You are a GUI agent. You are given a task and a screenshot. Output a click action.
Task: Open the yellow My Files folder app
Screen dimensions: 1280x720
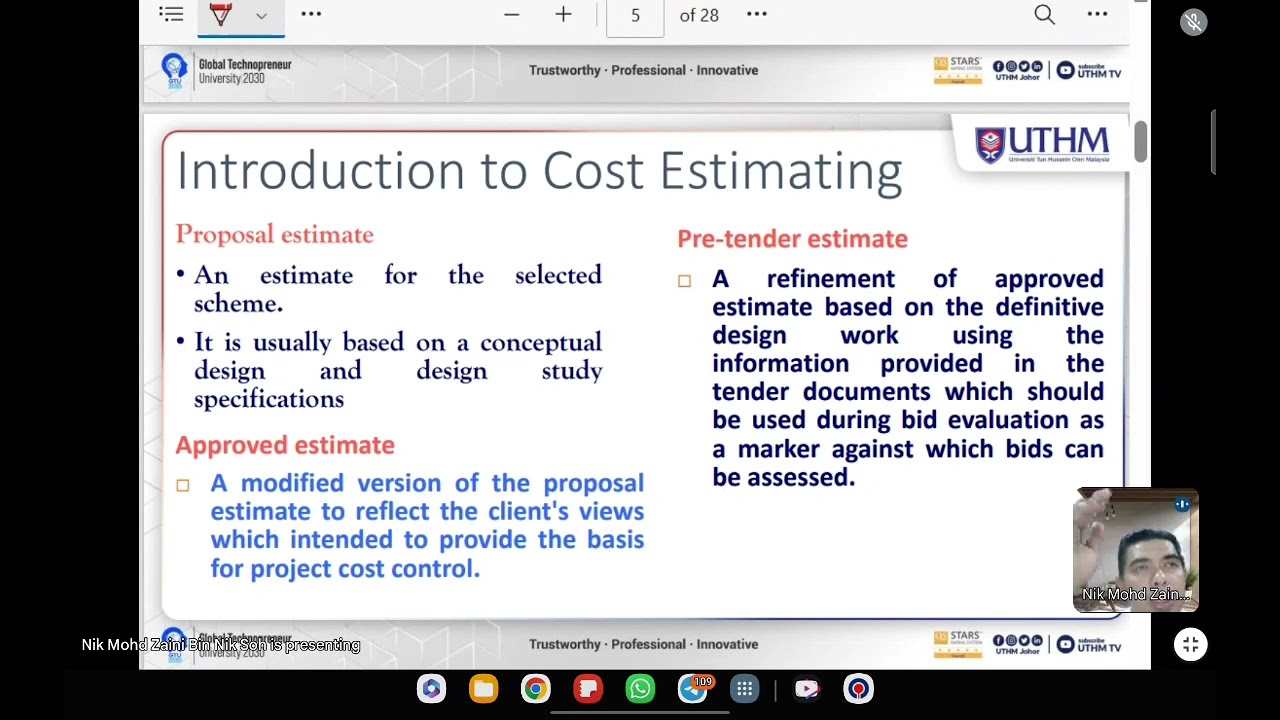(483, 689)
